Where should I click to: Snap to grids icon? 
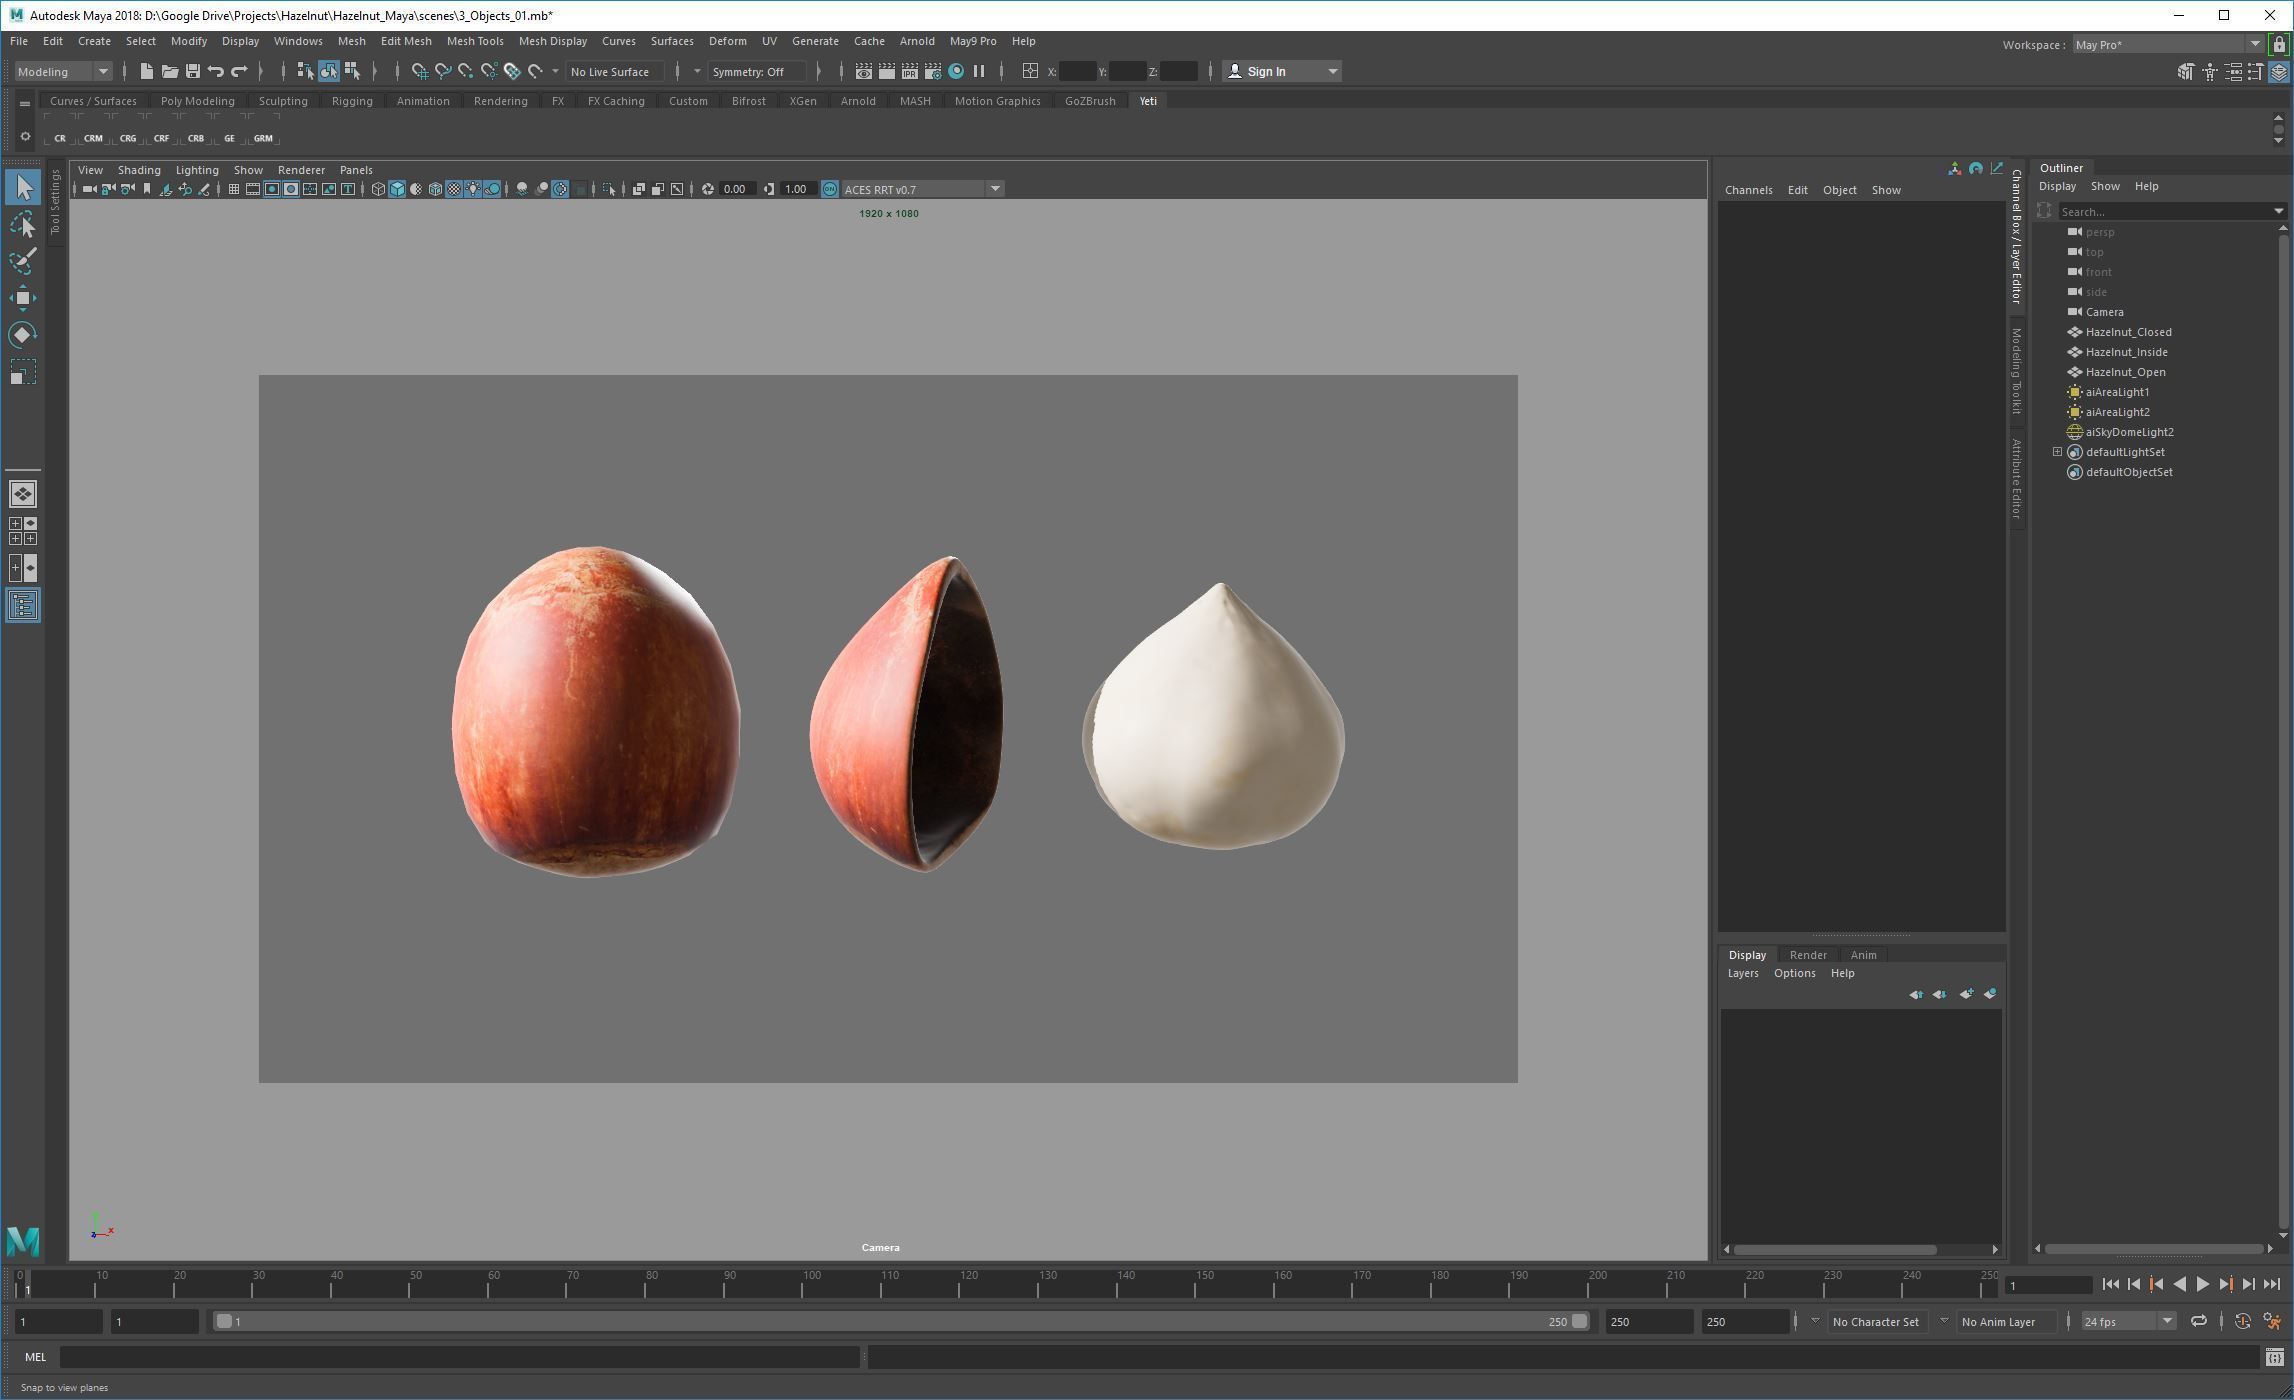[x=419, y=71]
